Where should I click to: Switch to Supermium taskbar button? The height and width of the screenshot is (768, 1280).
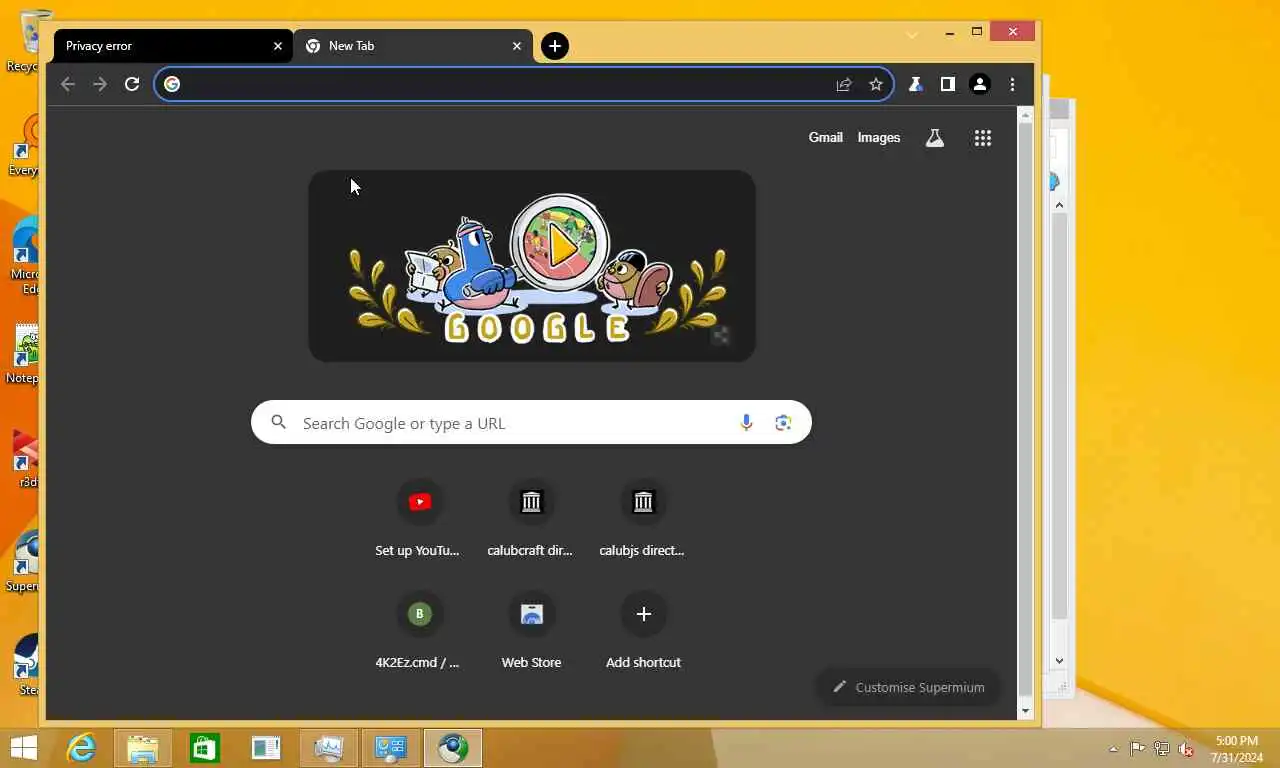point(453,748)
